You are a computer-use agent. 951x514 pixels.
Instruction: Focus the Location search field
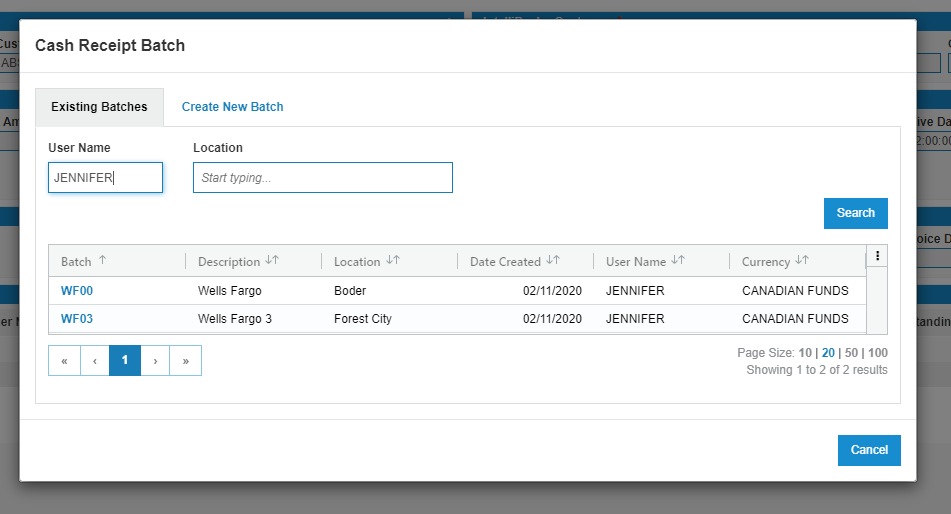point(323,178)
